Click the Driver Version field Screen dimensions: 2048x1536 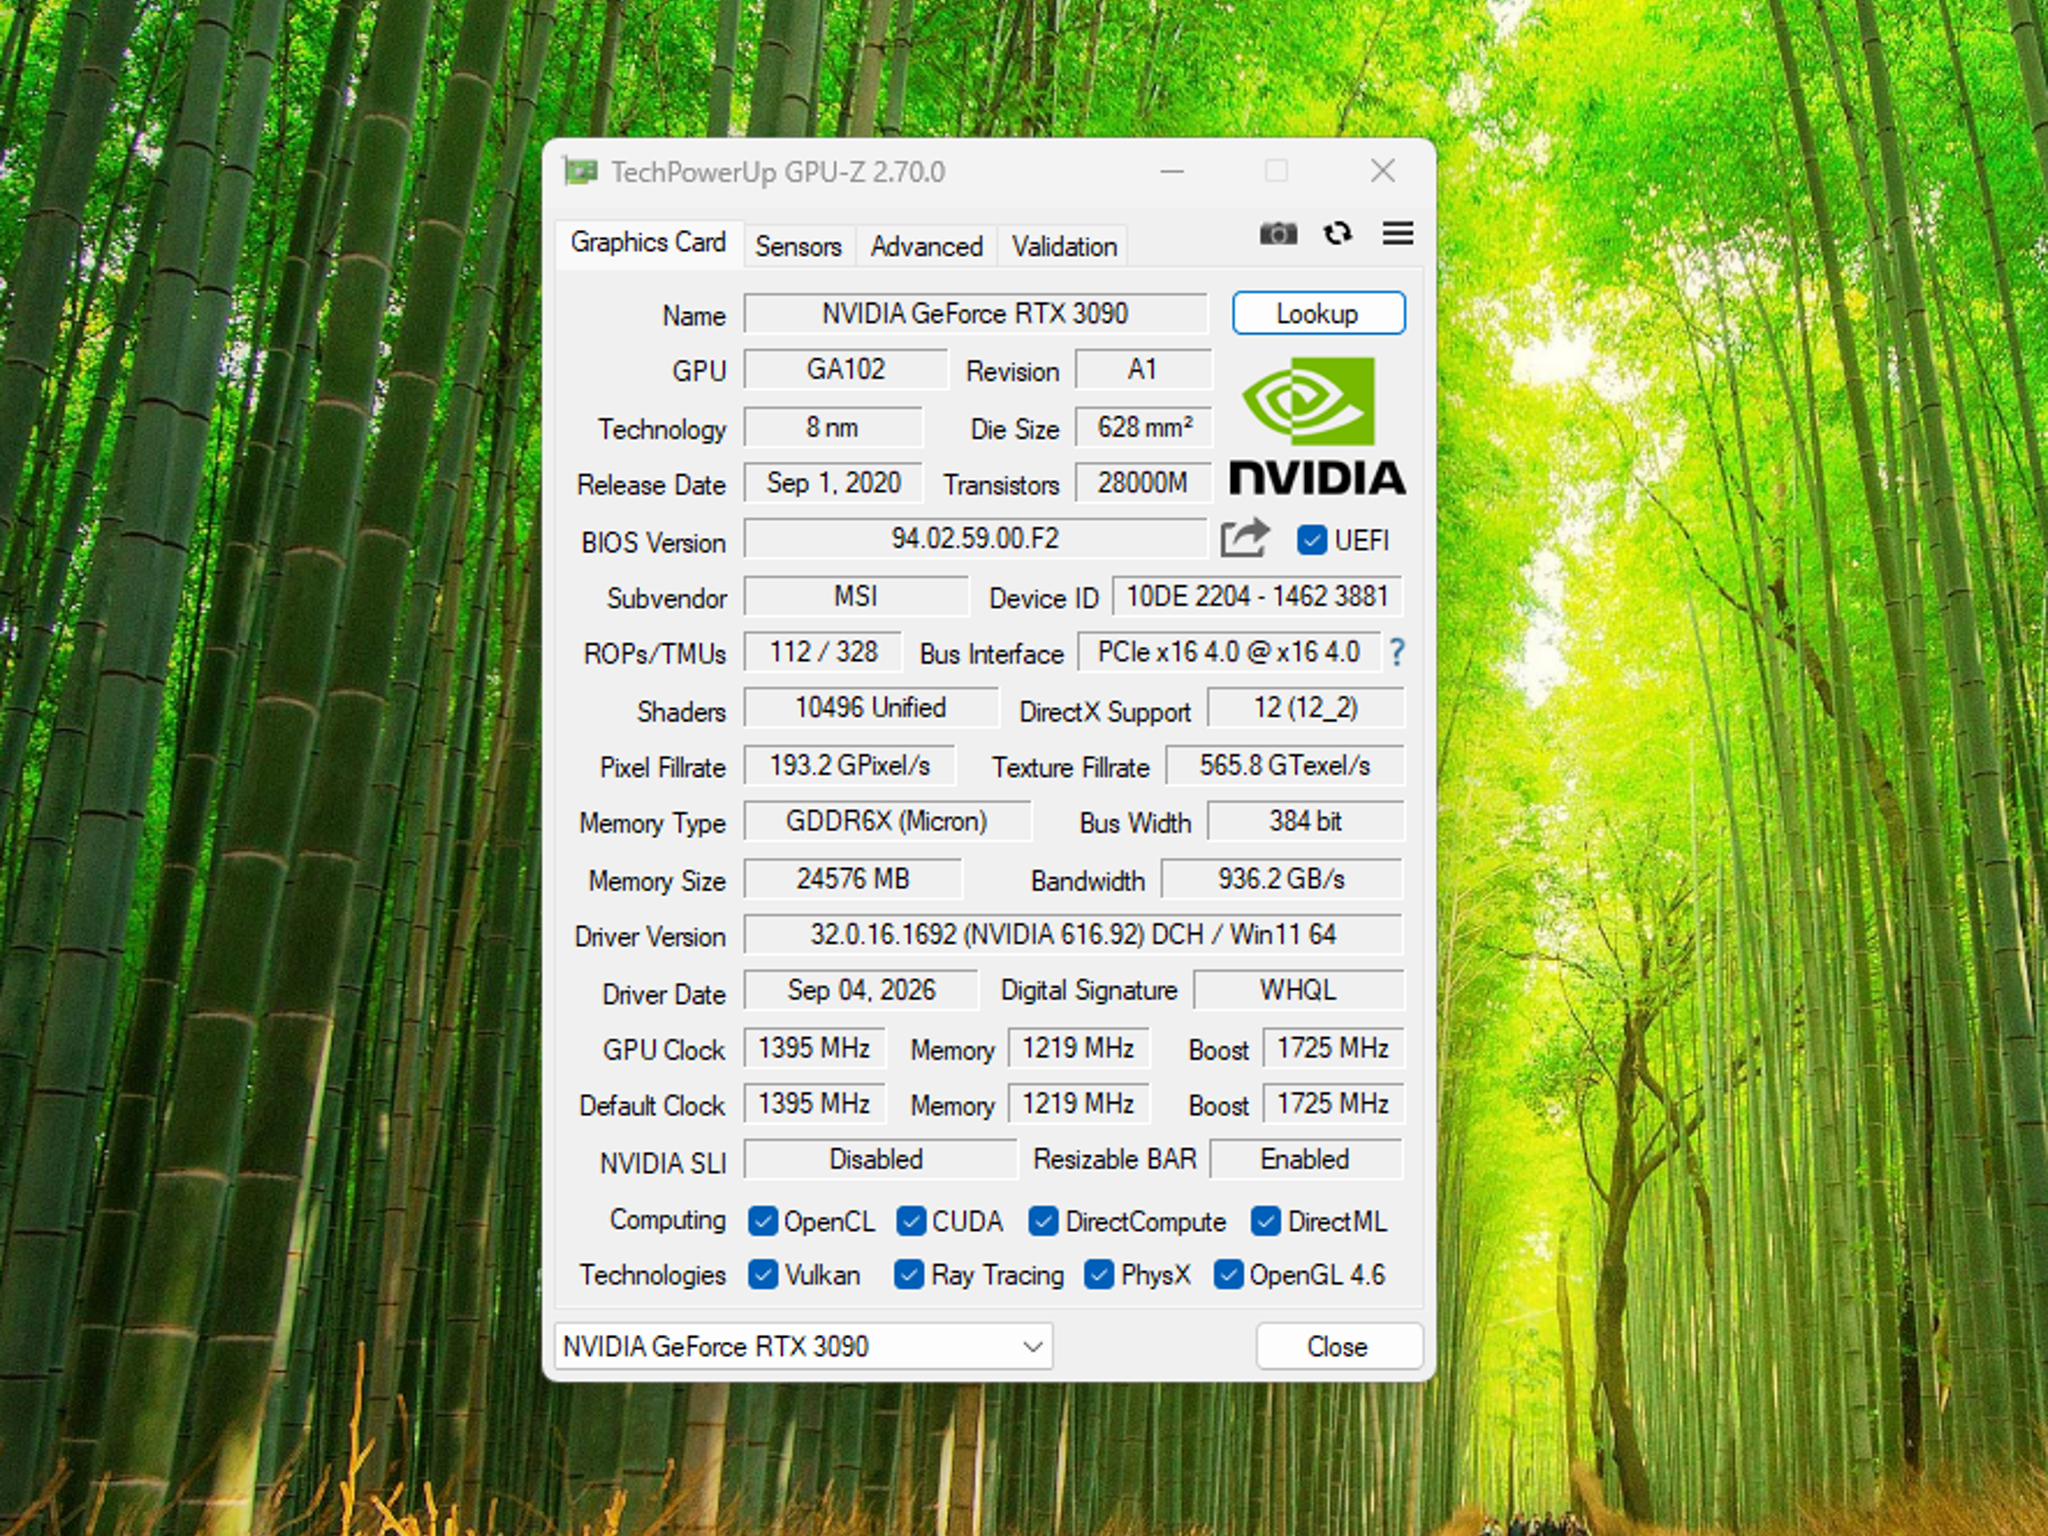coord(1074,934)
